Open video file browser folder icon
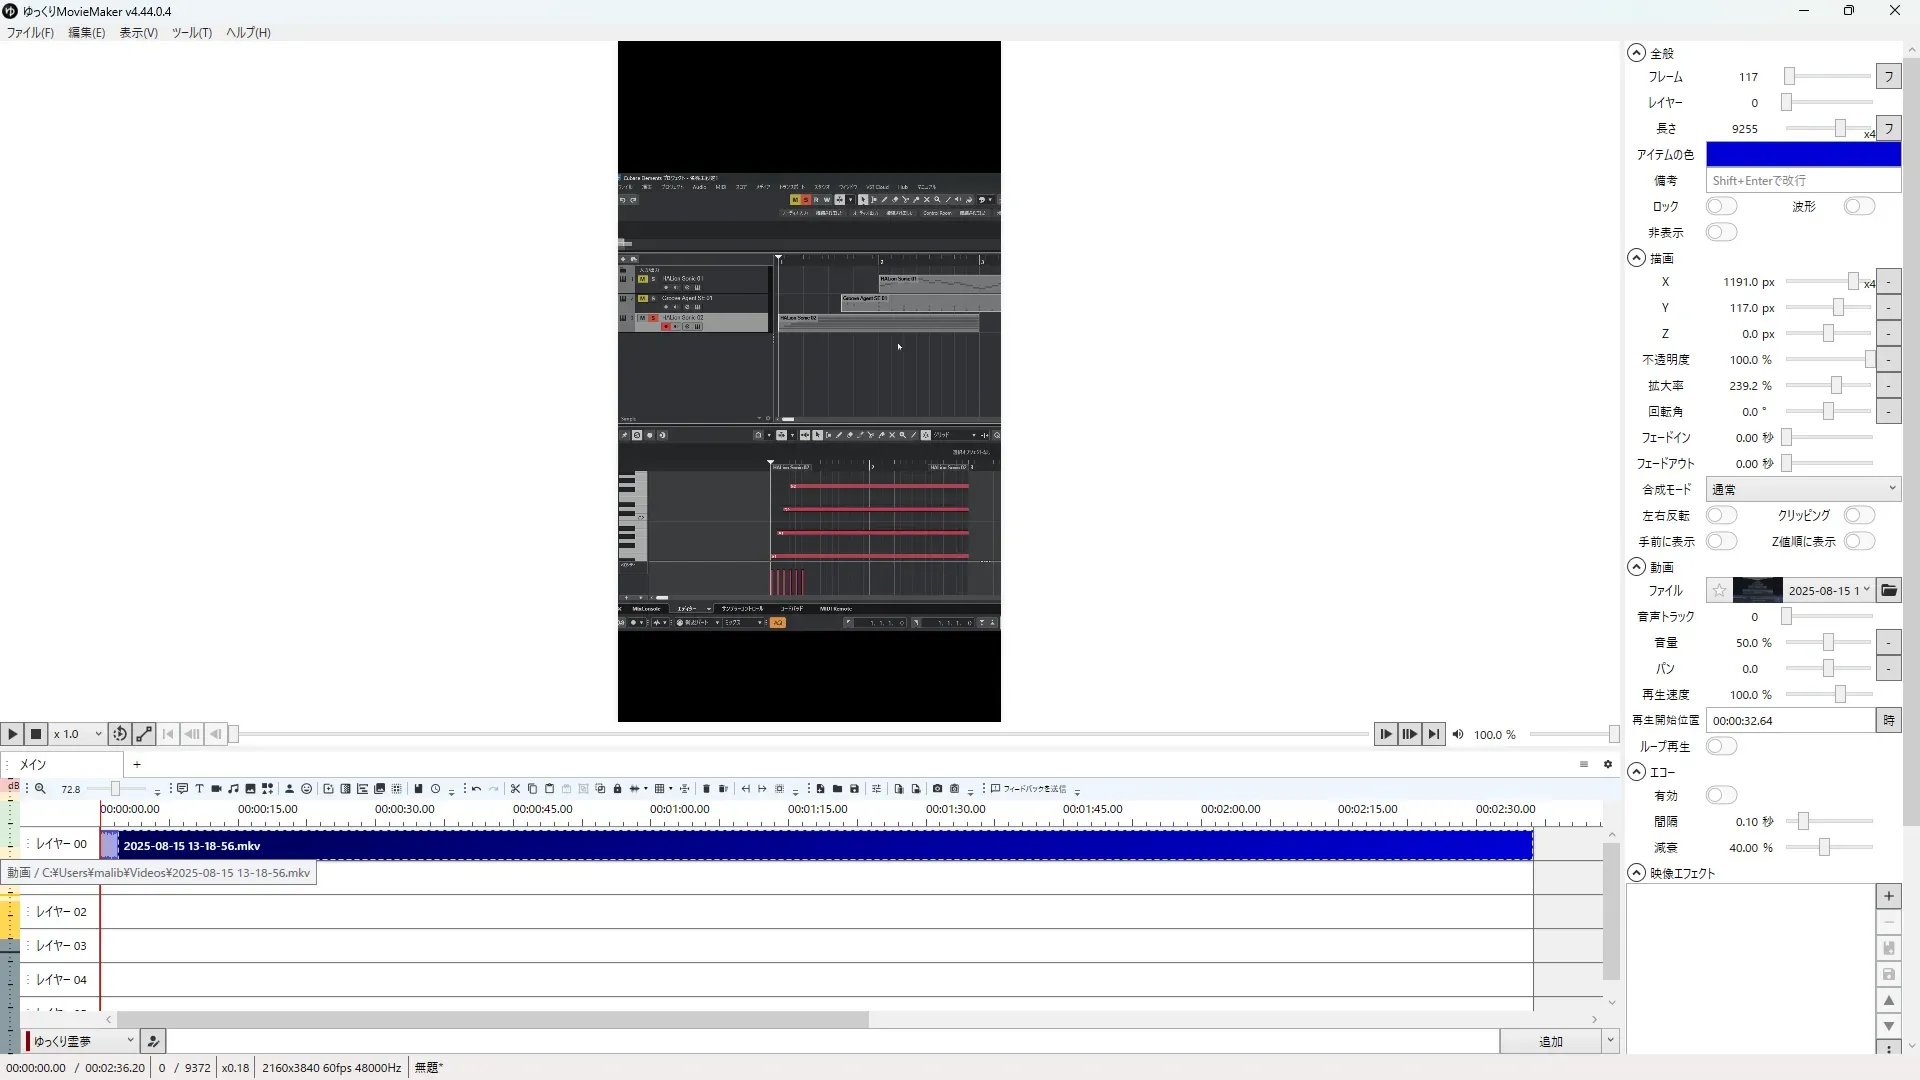Image resolution: width=1920 pixels, height=1080 pixels. coord(1888,591)
